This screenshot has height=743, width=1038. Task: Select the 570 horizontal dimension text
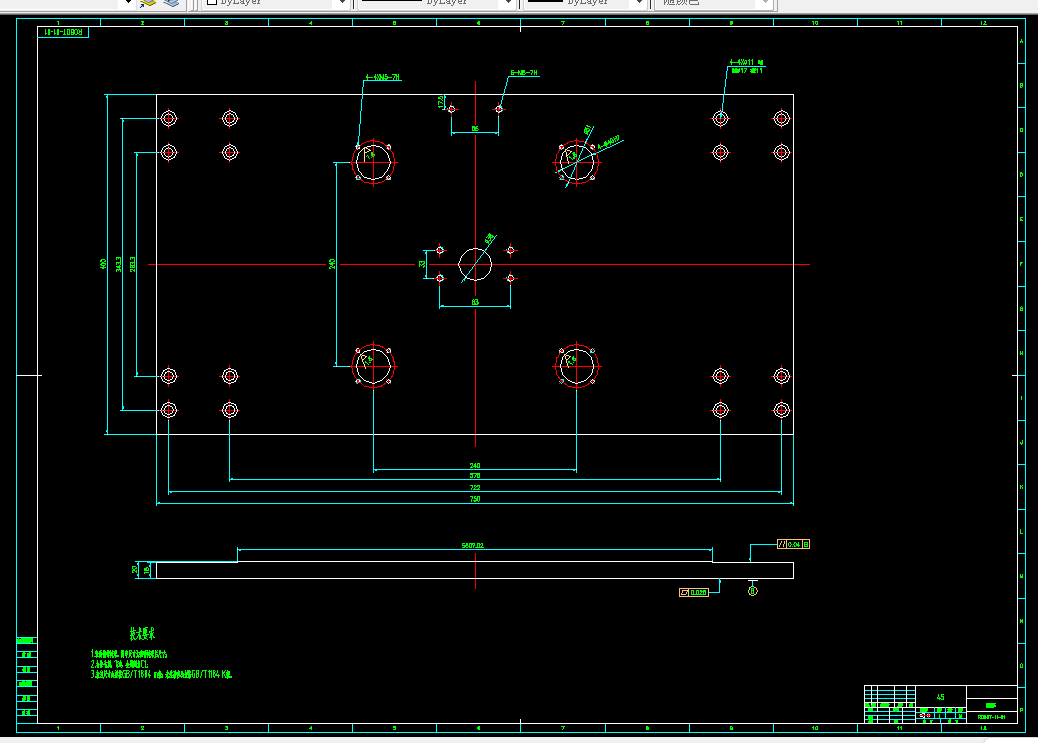pos(475,475)
